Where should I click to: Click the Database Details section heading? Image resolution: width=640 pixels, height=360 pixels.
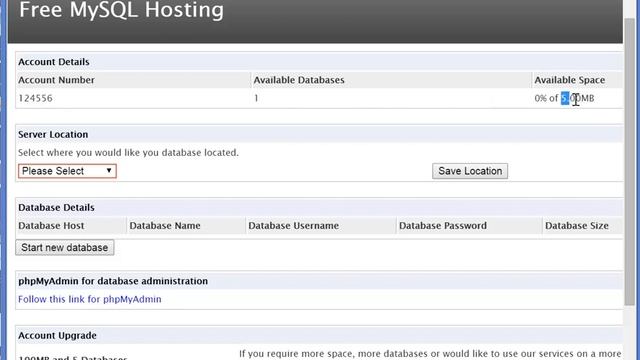pos(56,207)
